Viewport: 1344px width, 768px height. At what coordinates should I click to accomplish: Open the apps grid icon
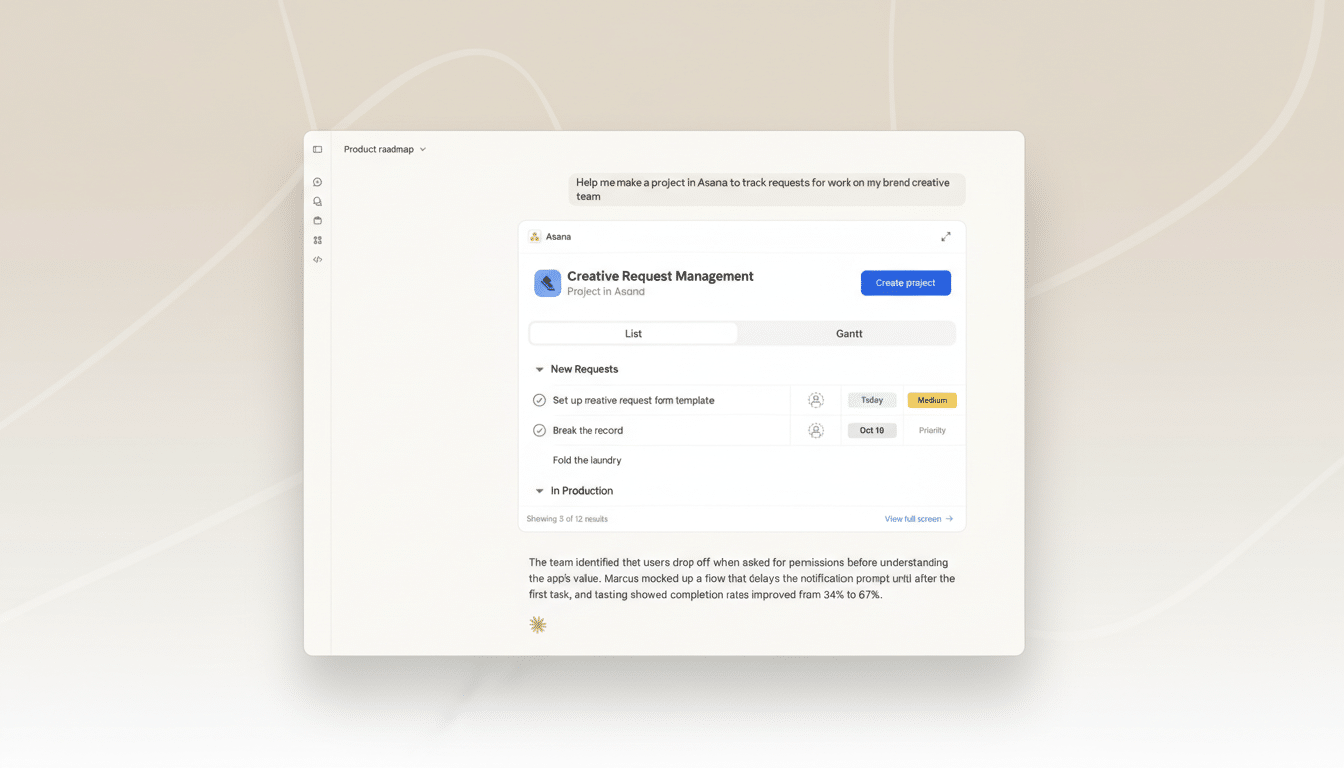pos(317,240)
